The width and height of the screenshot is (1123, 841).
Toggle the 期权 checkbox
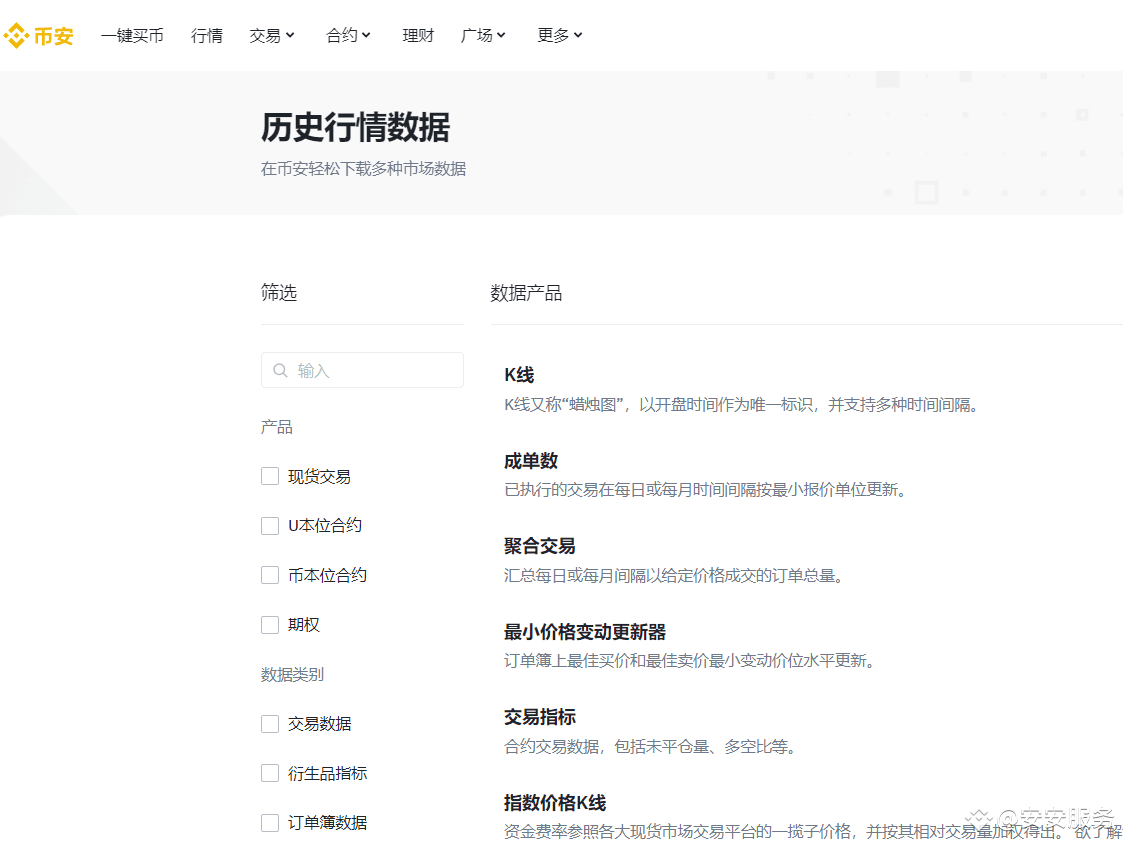[270, 625]
